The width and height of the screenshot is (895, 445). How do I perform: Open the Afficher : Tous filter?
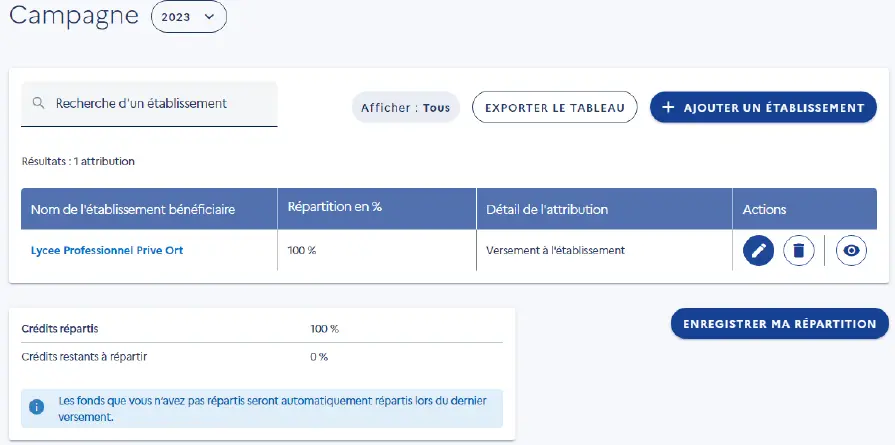405,108
